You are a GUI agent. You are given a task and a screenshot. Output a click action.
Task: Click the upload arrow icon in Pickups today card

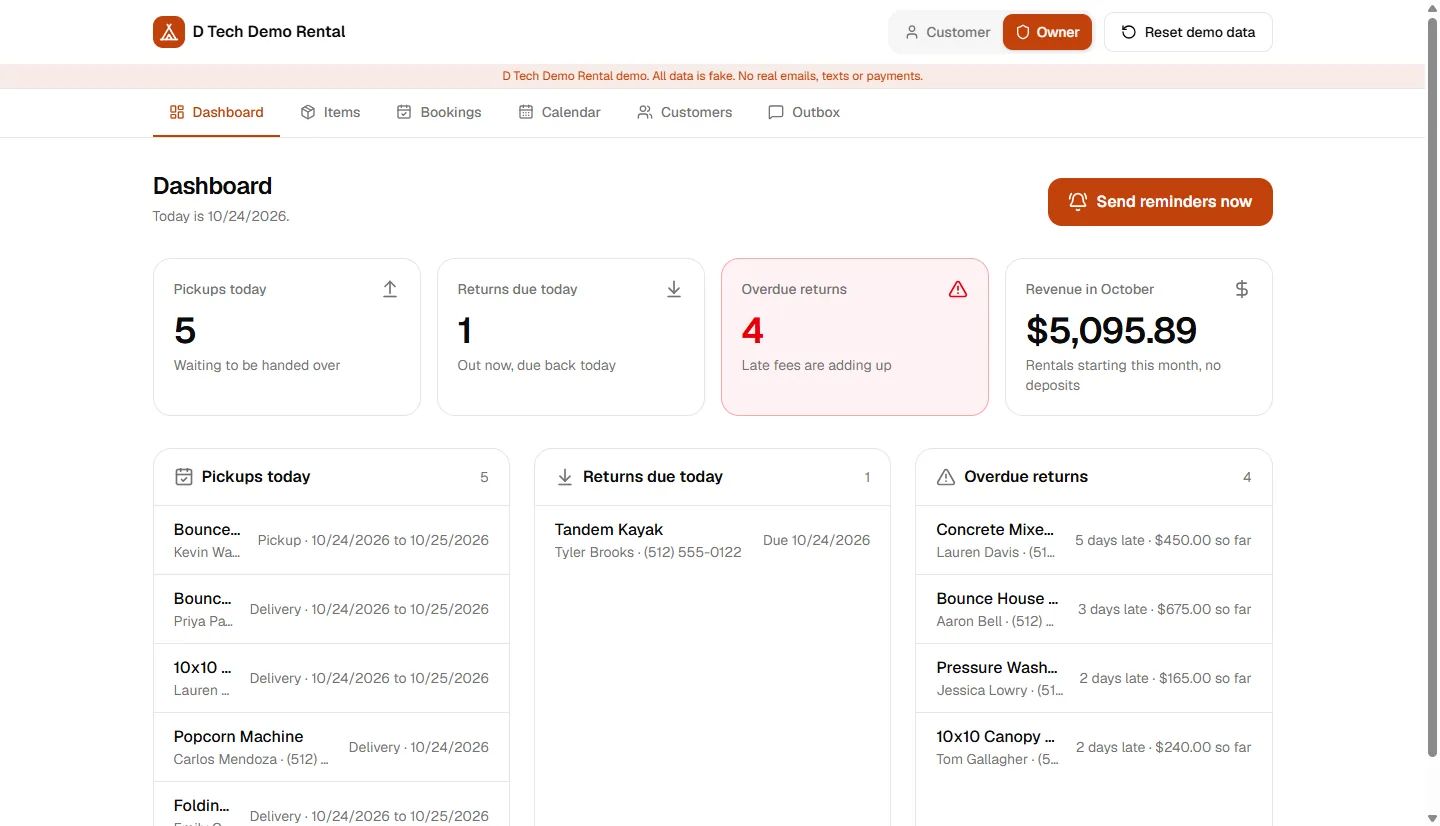click(x=390, y=289)
